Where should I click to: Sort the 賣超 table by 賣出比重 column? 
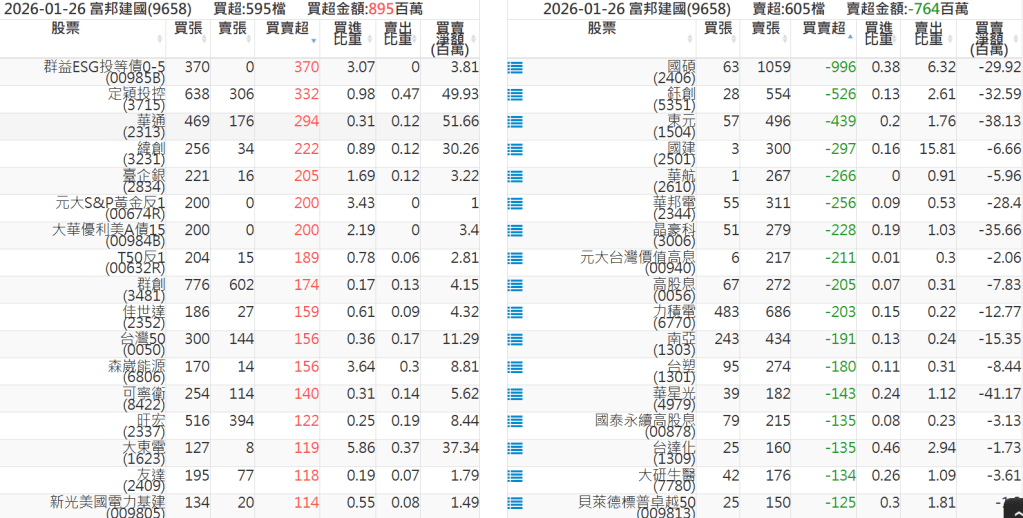(x=921, y=34)
